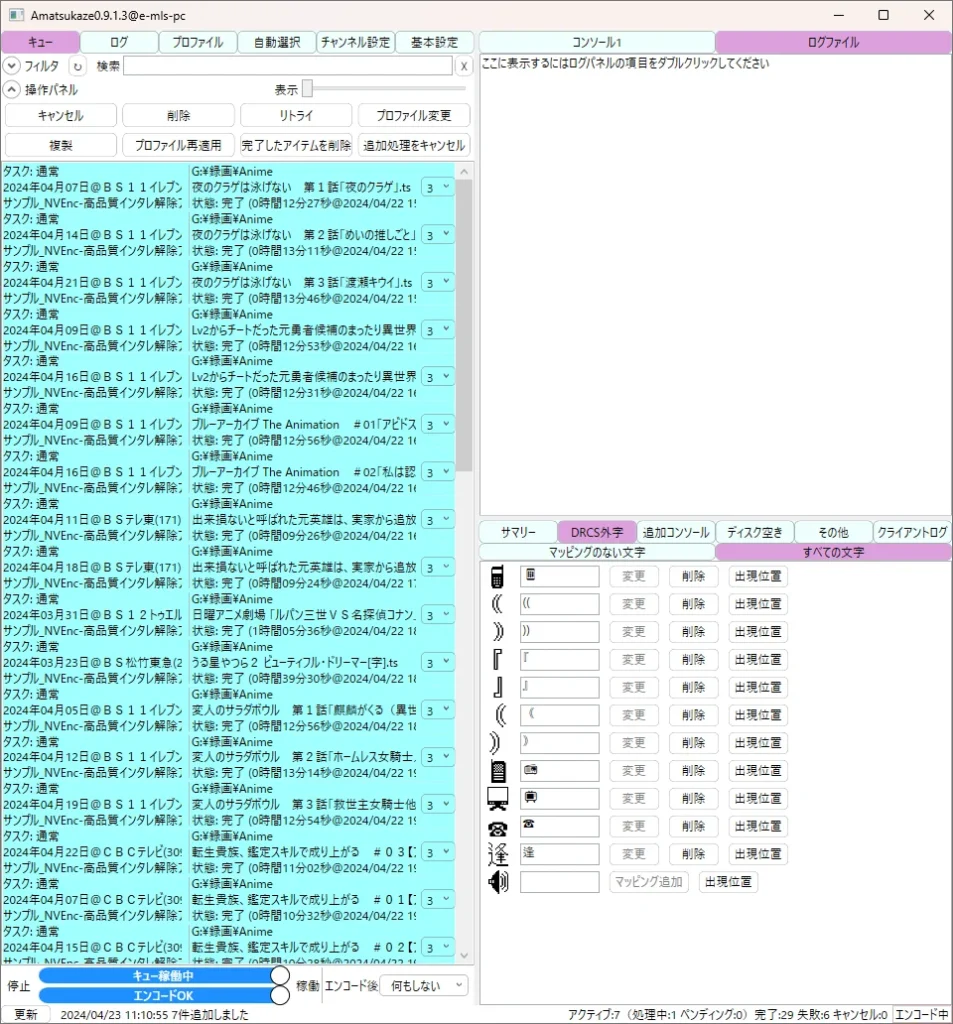Click the filter refresh icon beside フィルタ
Image resolution: width=953 pixels, height=1024 pixels.
pyautogui.click(x=77, y=66)
